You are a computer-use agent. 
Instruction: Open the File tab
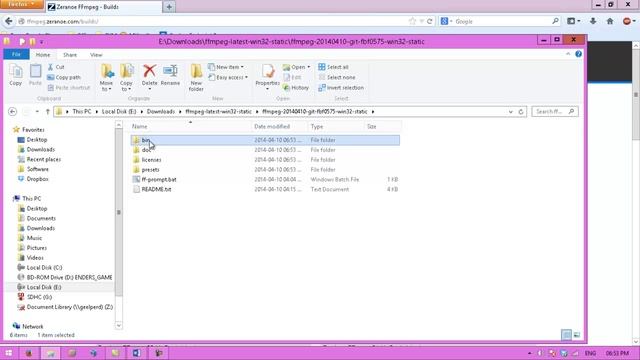click(16, 54)
